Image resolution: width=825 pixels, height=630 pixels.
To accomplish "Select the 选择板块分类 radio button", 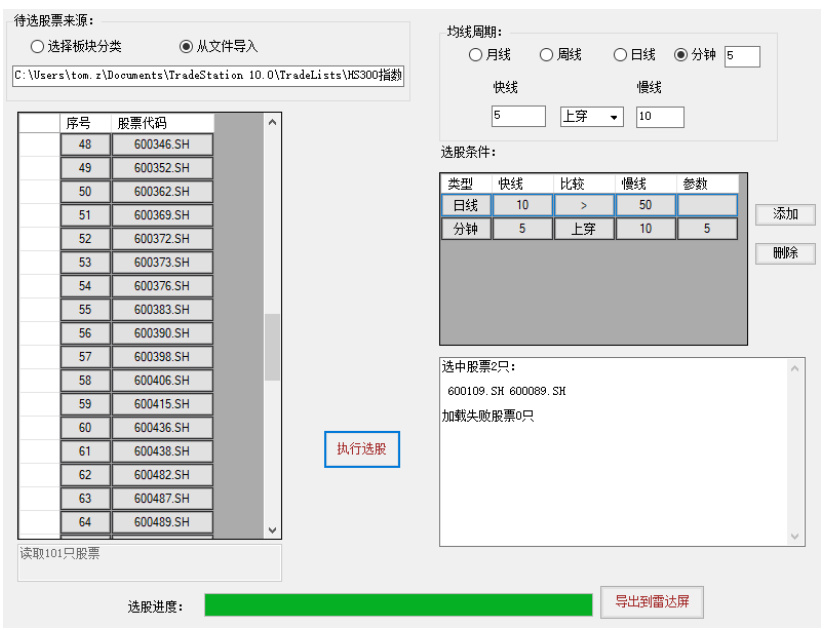I will 38,46.
